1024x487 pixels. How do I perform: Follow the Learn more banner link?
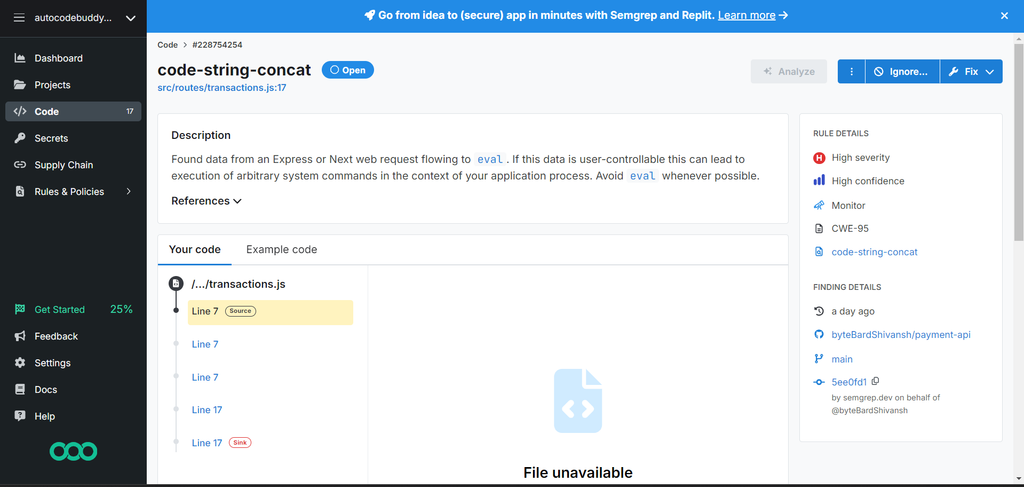[746, 15]
